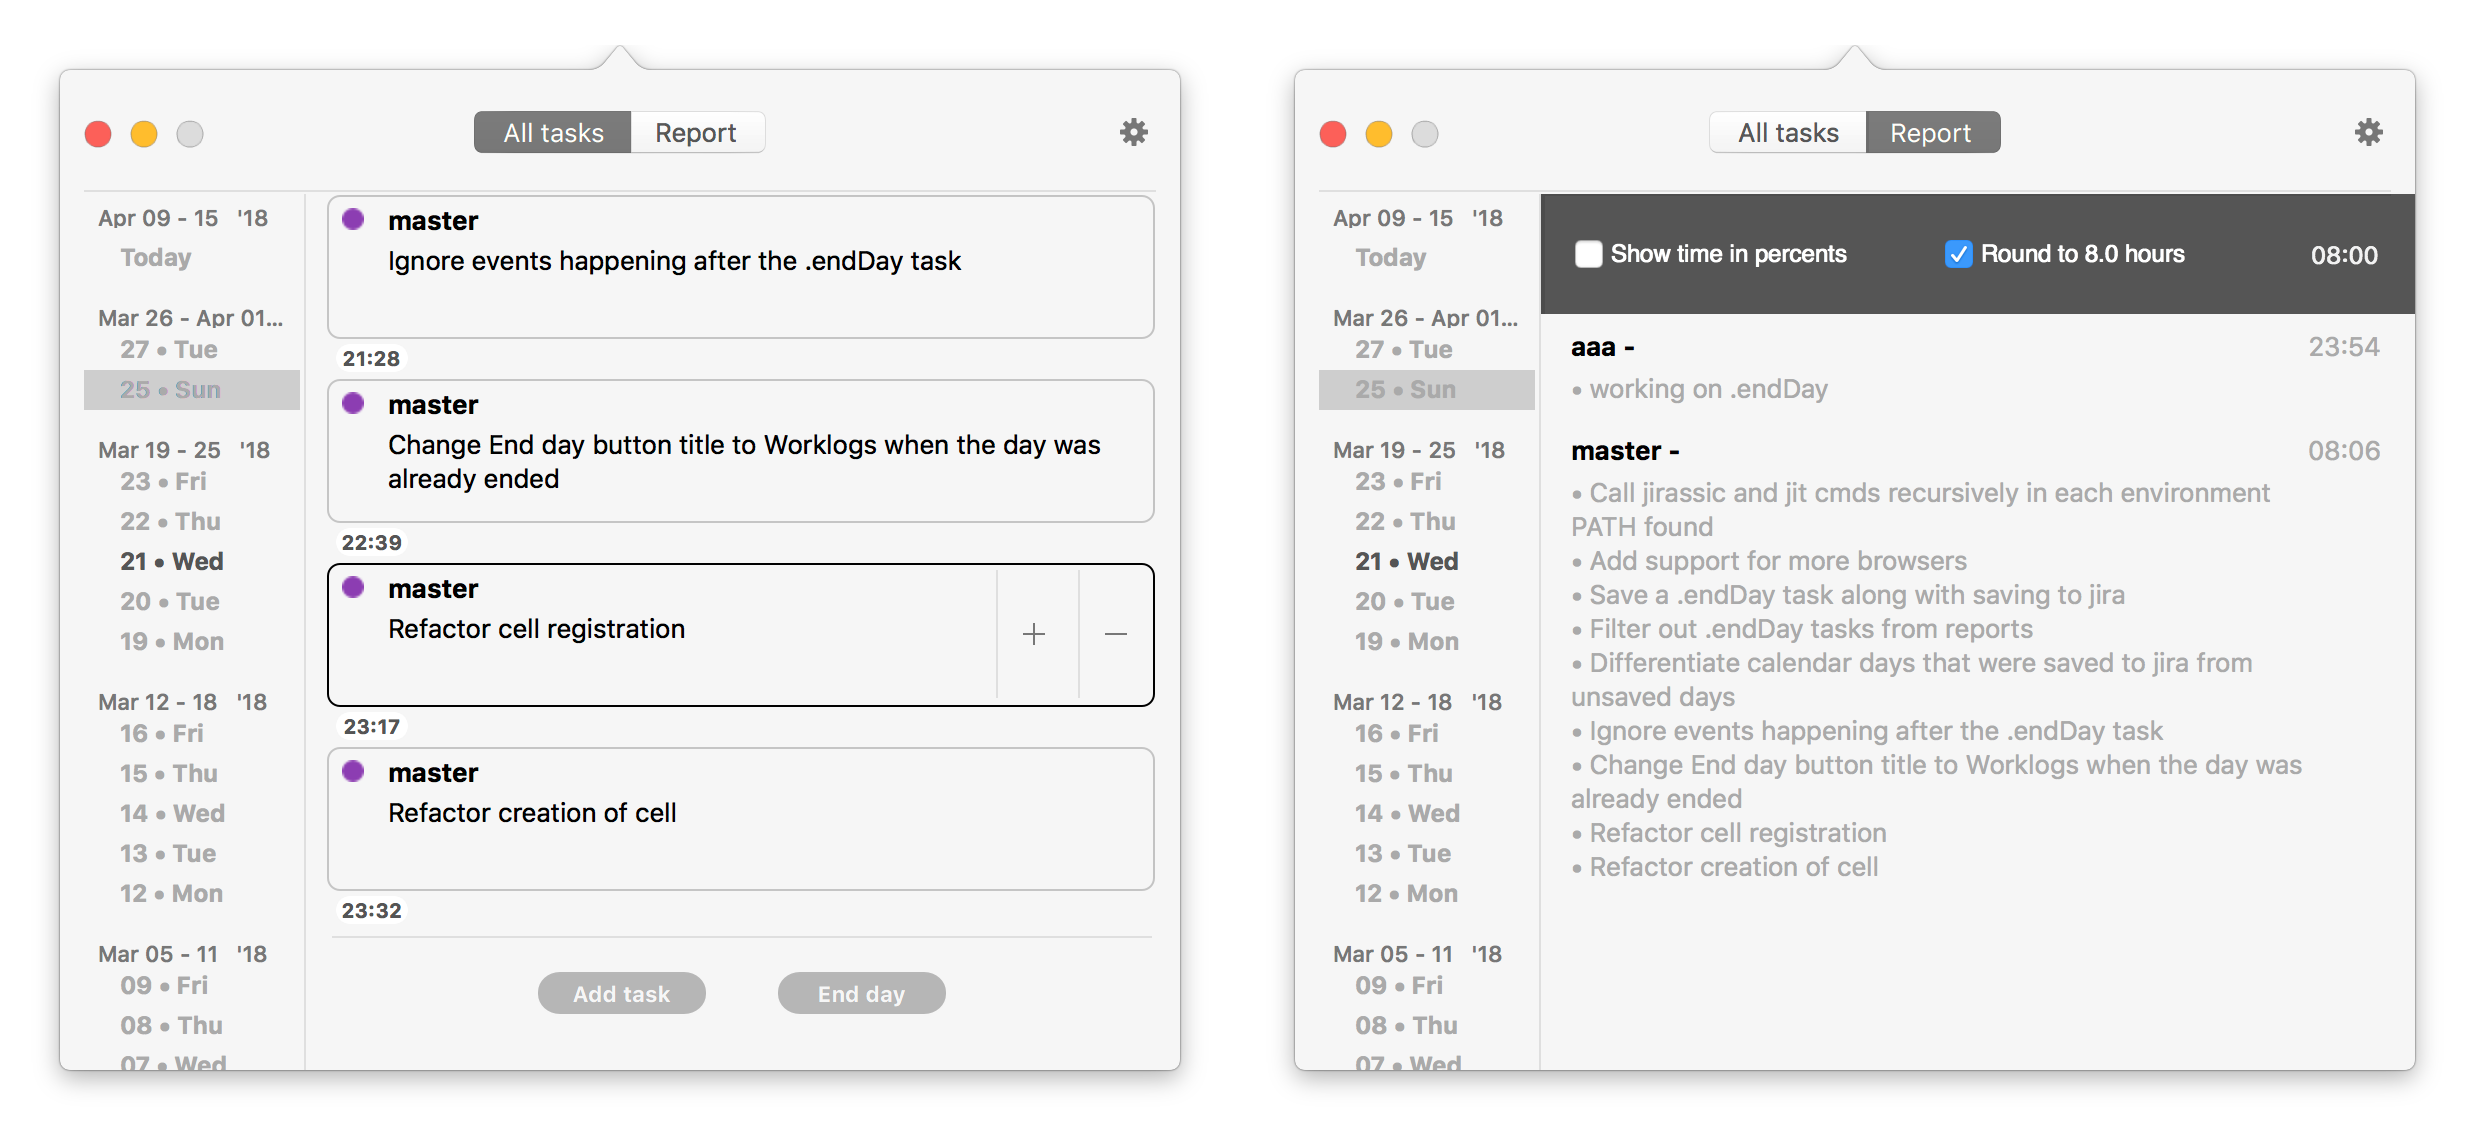This screenshot has height=1138, width=2480.
Task: Click Mar 12 - 18 week header in left sidebar
Action: click(x=182, y=702)
